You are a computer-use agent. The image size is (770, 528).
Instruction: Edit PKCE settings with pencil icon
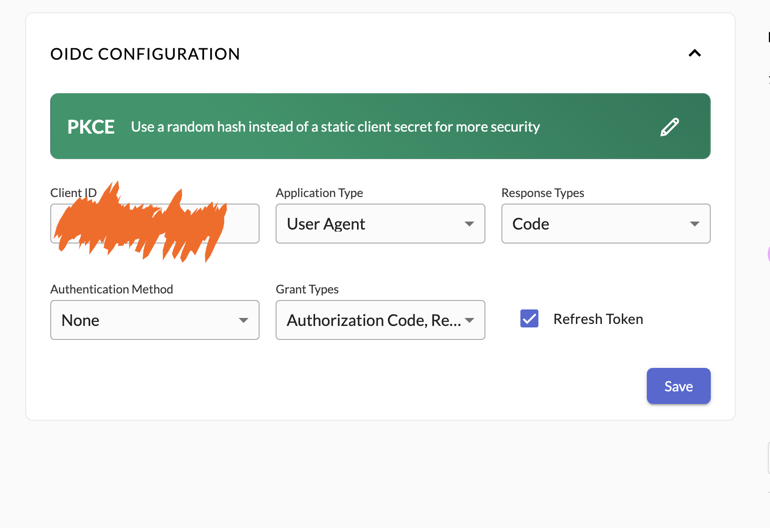(669, 127)
